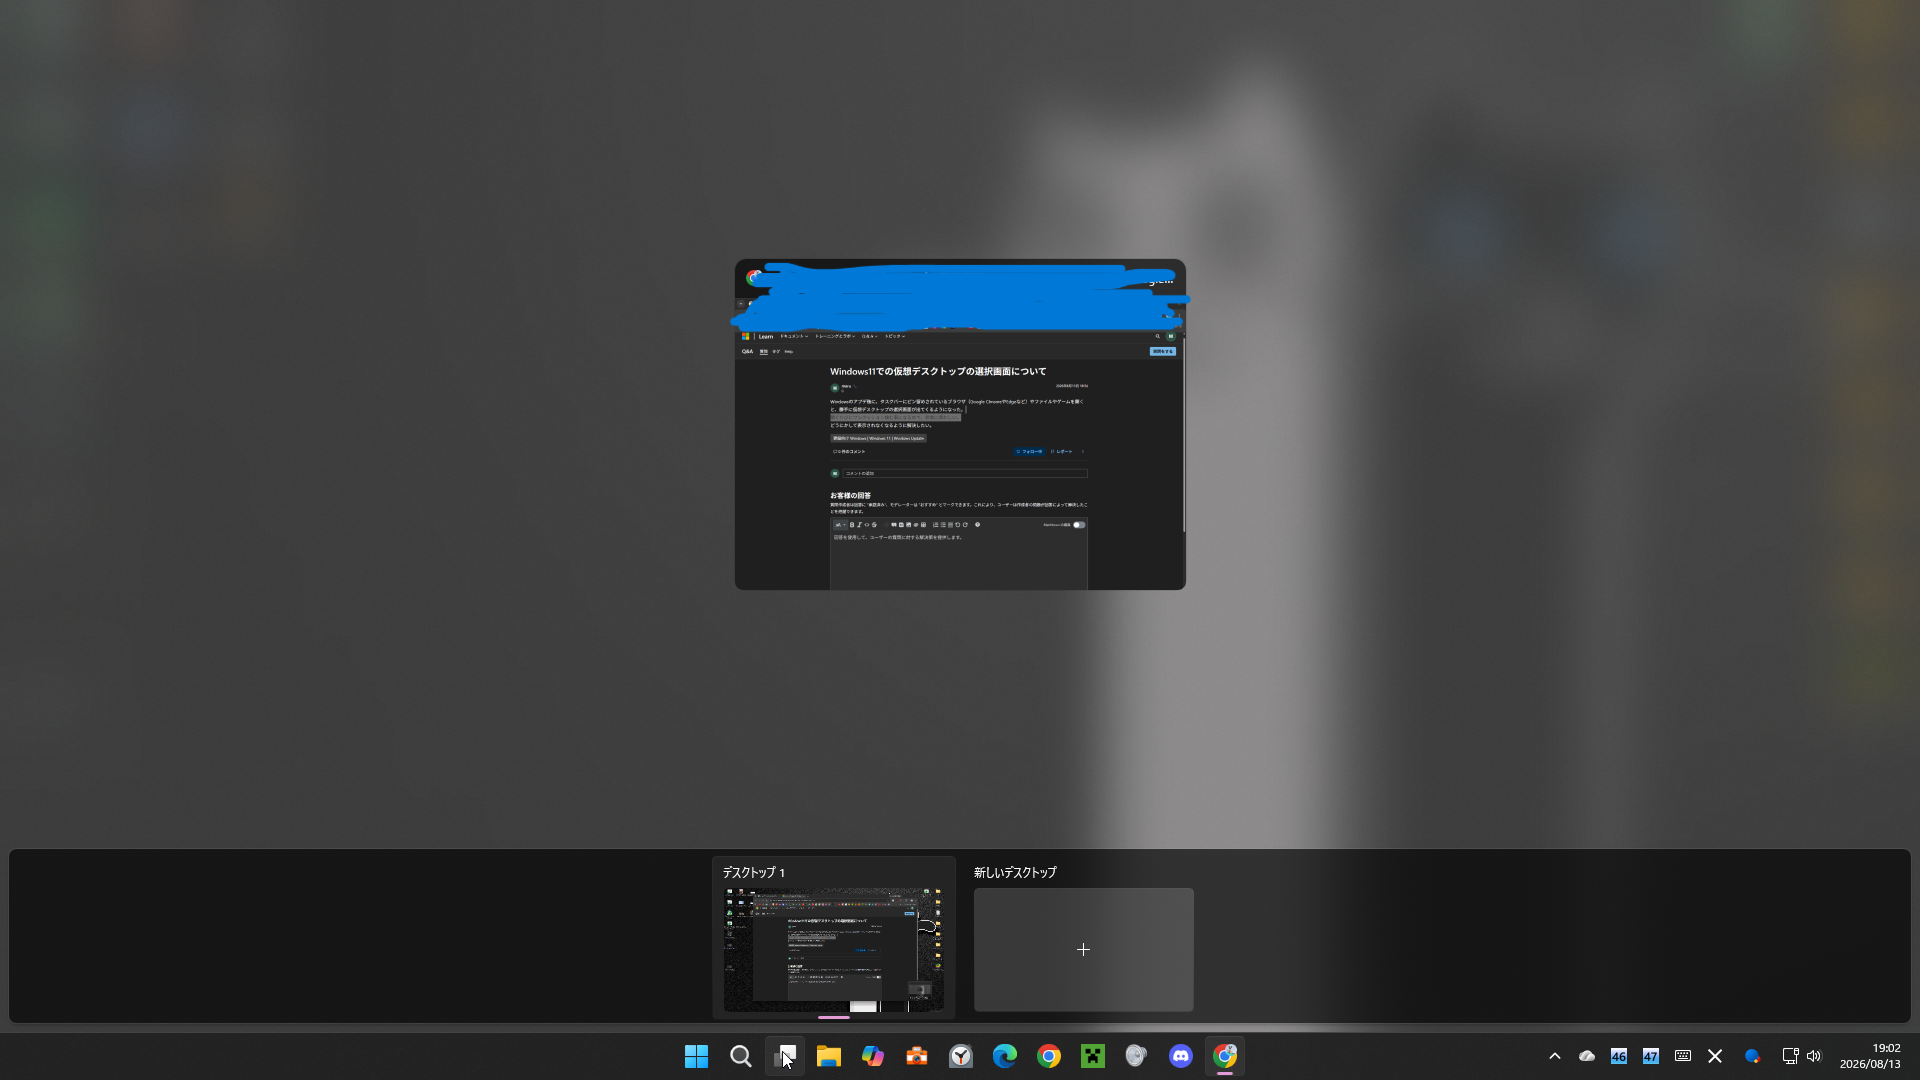The width and height of the screenshot is (1920, 1080).
Task: Launch Minecraft creeper icon on taskbar
Action: tap(1092, 1056)
